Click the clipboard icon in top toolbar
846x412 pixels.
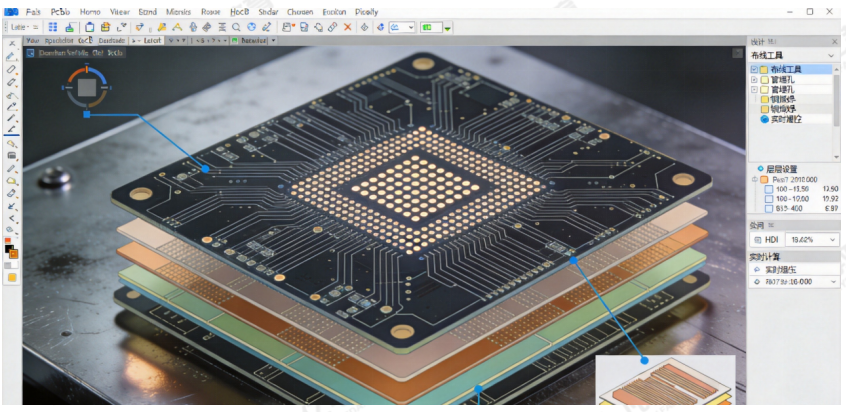pyautogui.click(x=90, y=27)
